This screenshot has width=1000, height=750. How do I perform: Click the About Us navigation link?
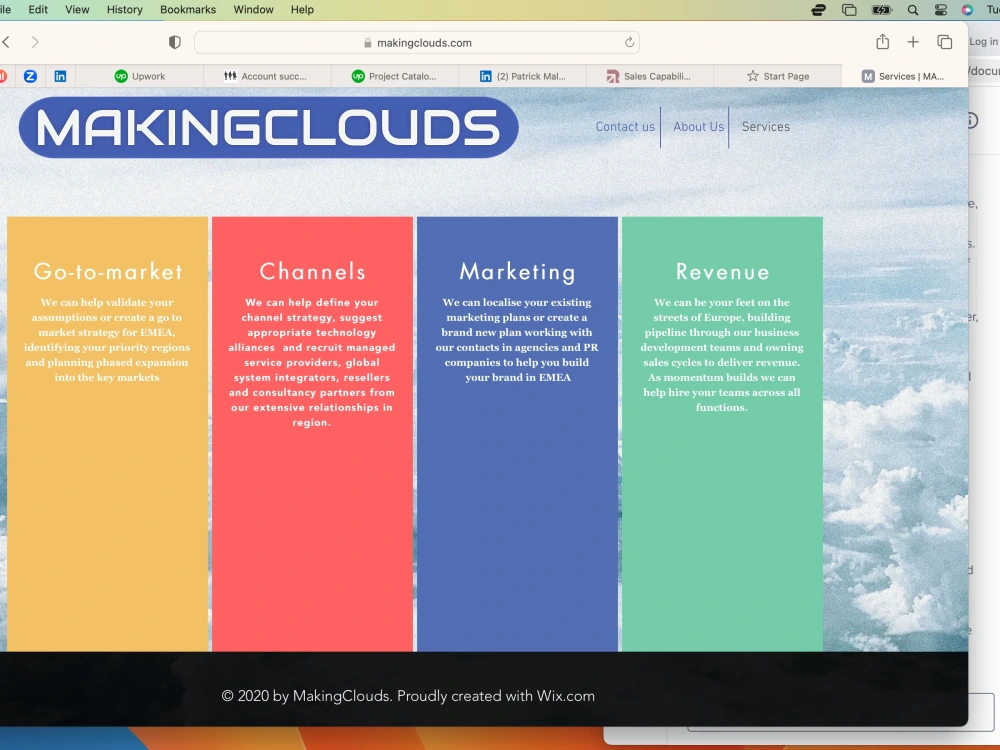click(698, 126)
